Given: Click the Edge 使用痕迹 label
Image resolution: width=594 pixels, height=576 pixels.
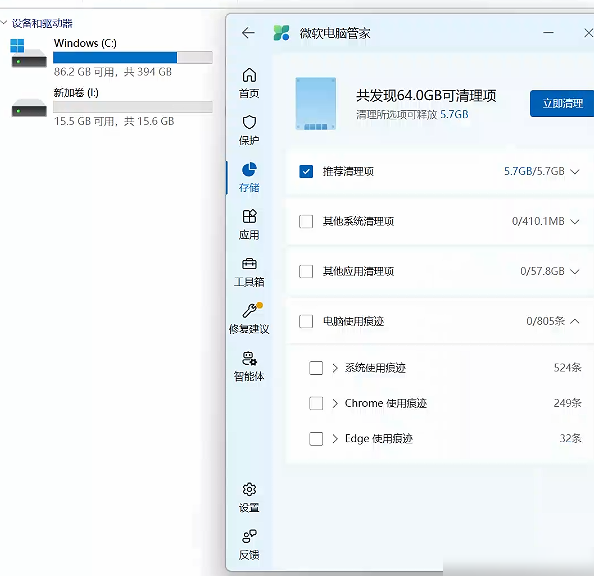Looking at the screenshot, I should click(378, 439).
